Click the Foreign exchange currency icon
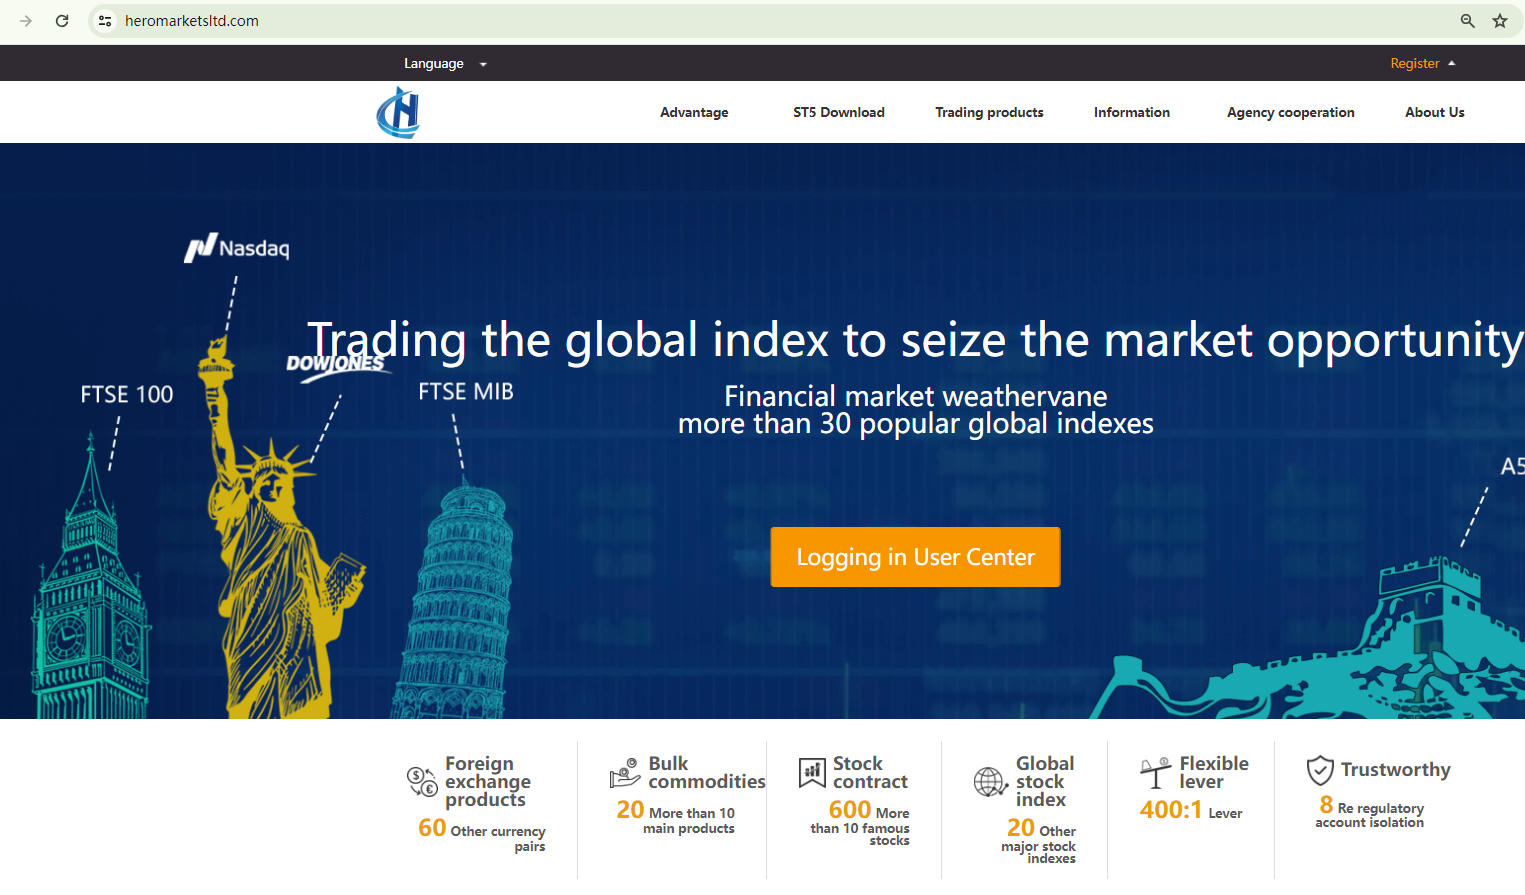The image size is (1525, 895). coord(422,781)
